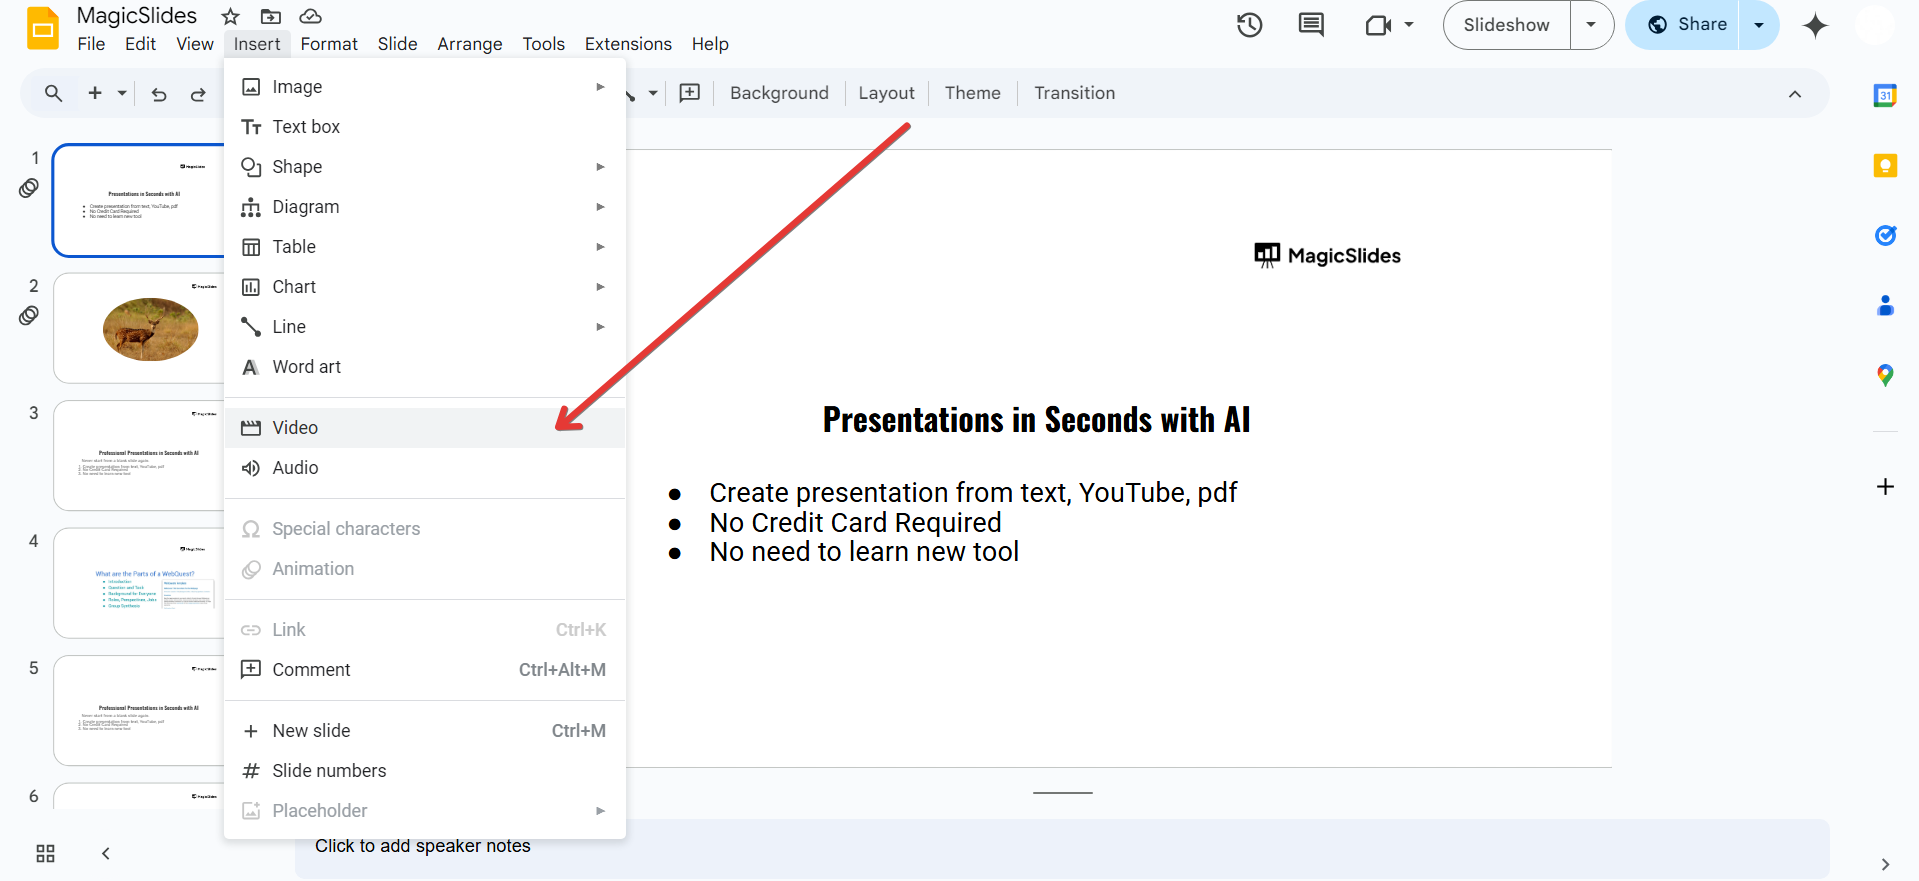Open the File menu
This screenshot has width=1919, height=881.
click(x=91, y=44)
